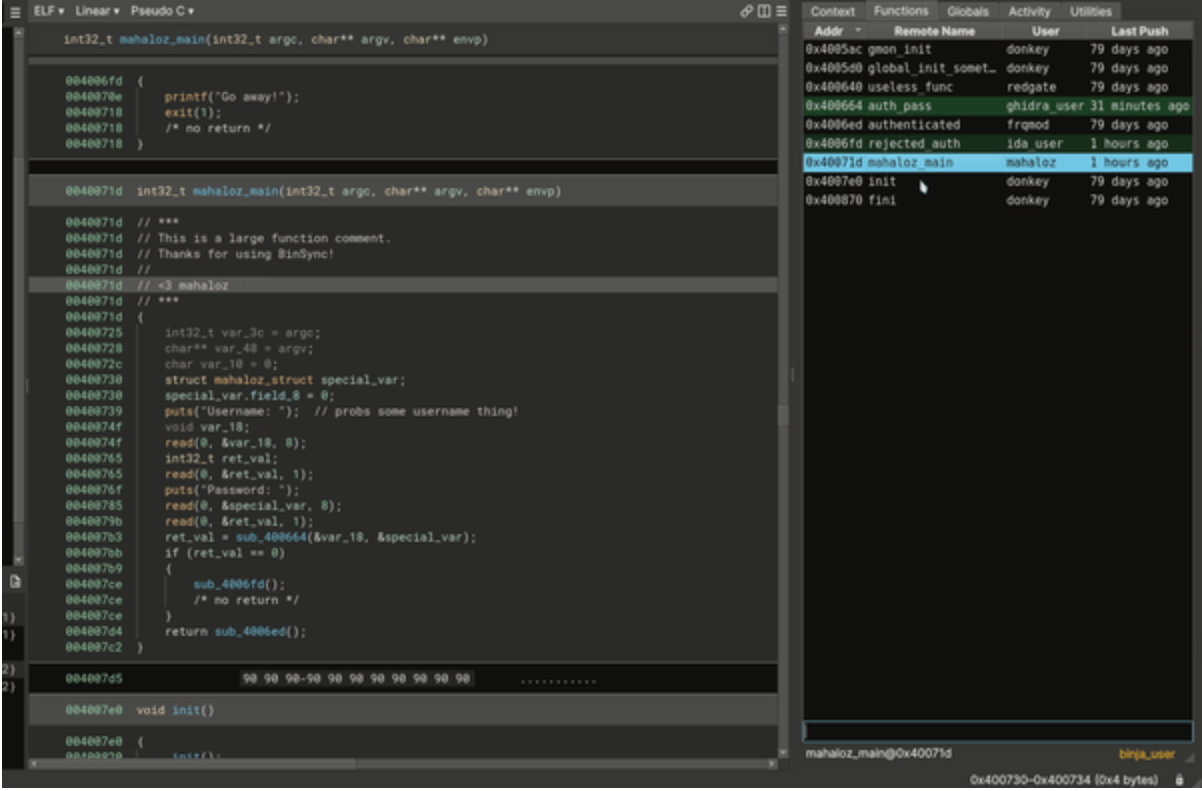Click the lock icon in status bar
Image resolution: width=1202 pixels, height=791 pixels.
click(1180, 778)
